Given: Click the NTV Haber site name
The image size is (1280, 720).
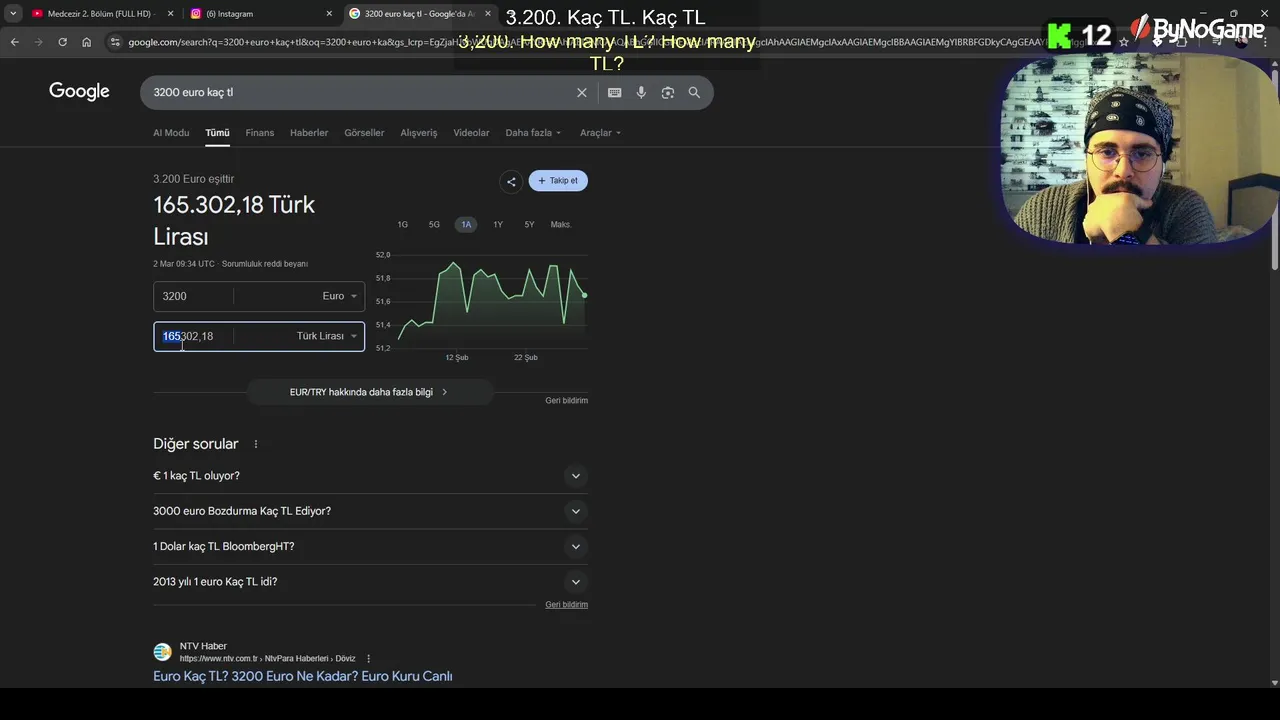Looking at the screenshot, I should point(203,646).
